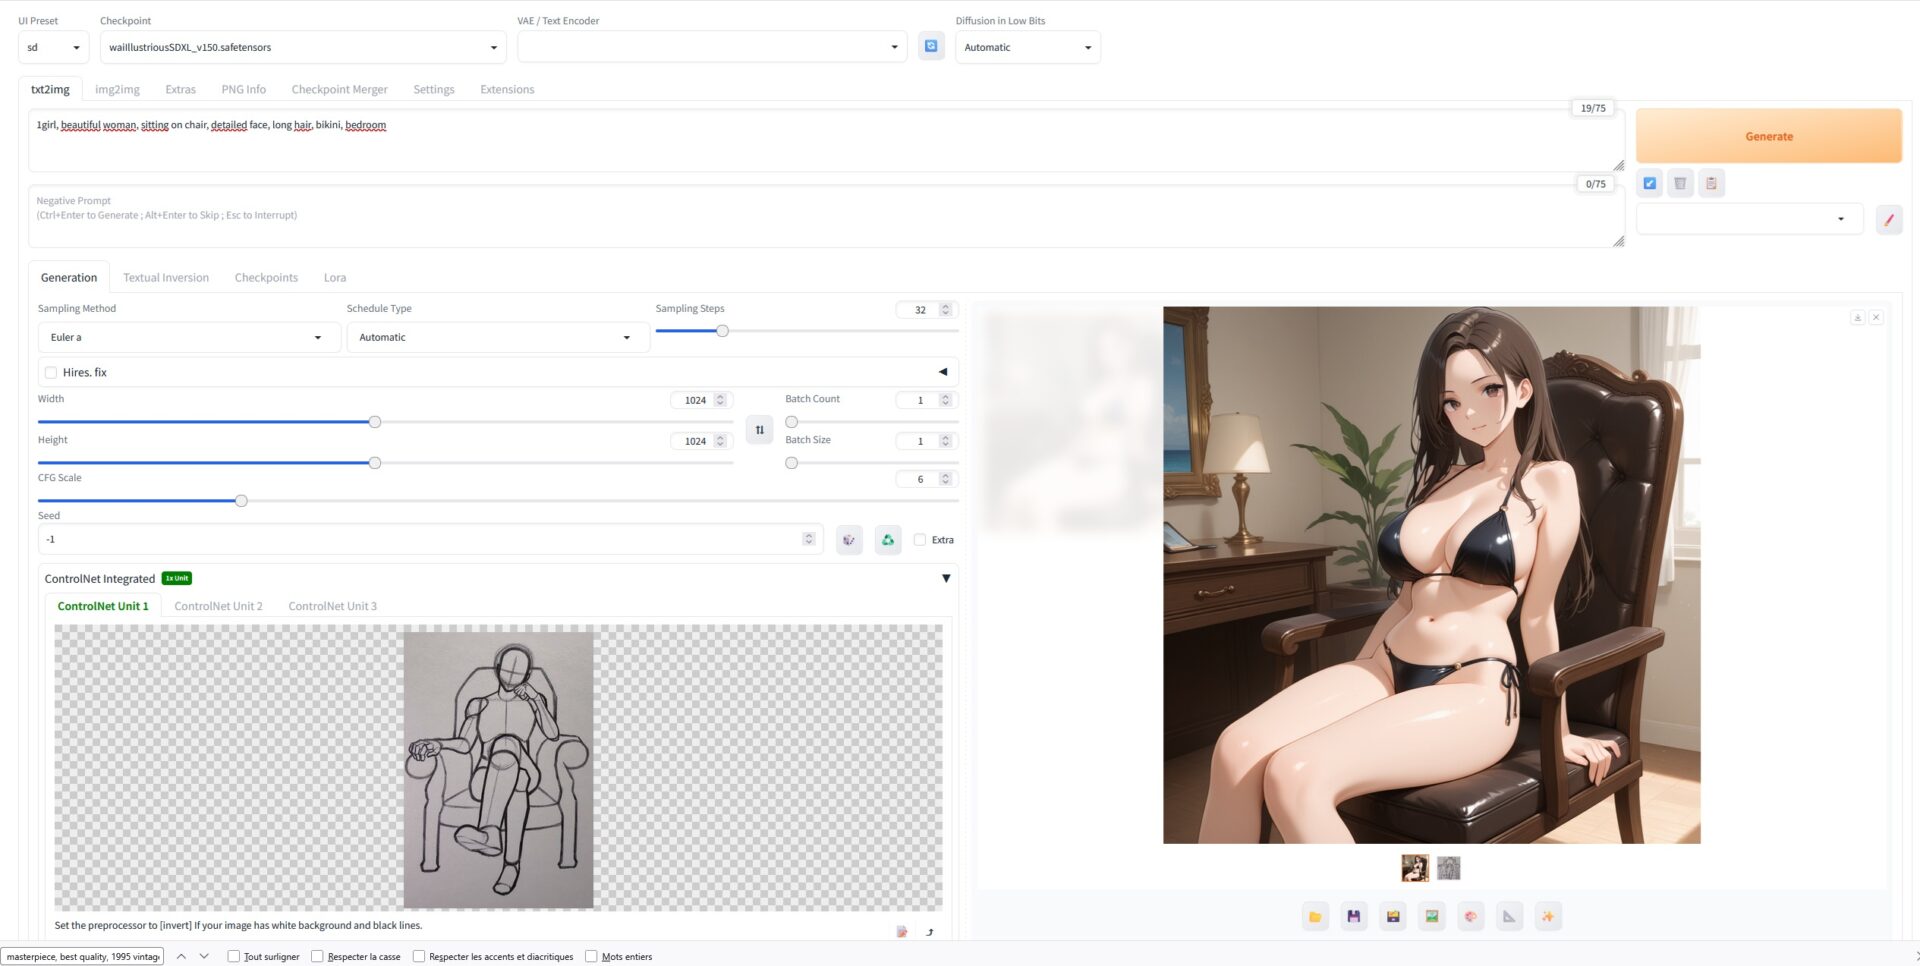Click the Sampling Steps number field showing 32
The height and width of the screenshot is (966, 1920).
[x=921, y=310]
